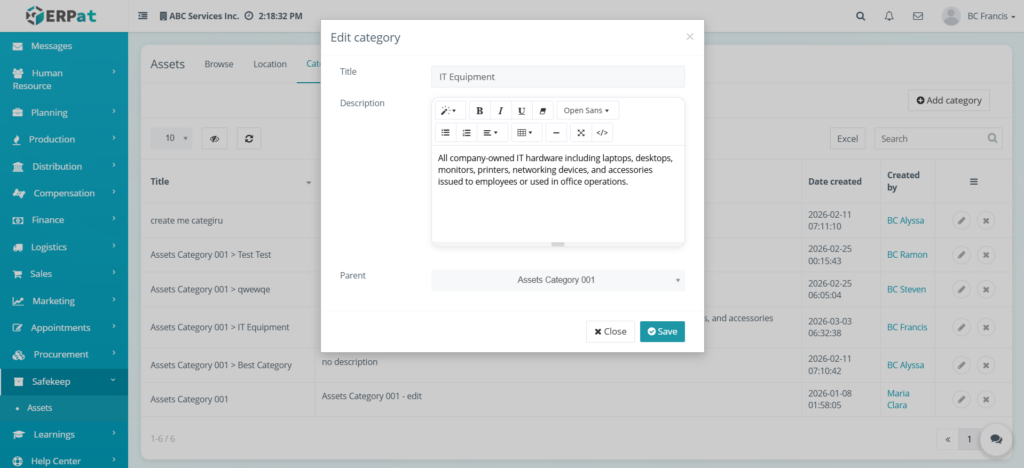1024x468 pixels.
Task: Open notifications bell in top bar
Action: pos(889,16)
